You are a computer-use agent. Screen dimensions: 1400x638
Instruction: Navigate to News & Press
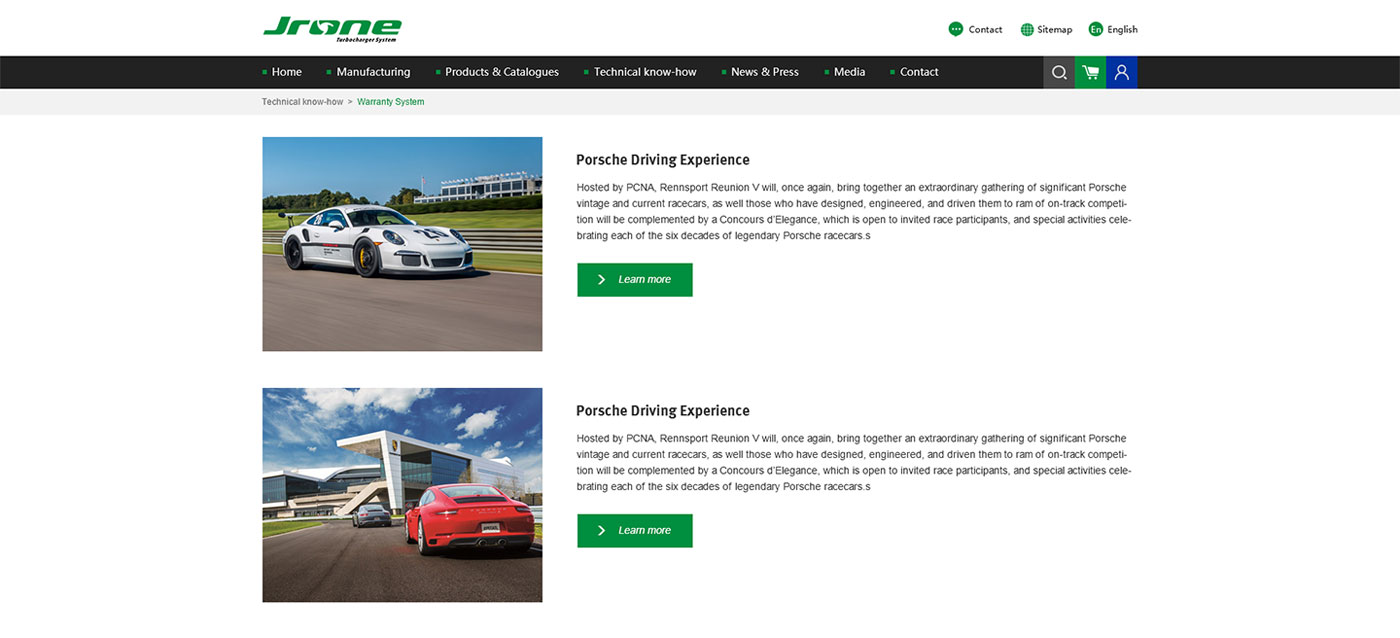(x=764, y=72)
